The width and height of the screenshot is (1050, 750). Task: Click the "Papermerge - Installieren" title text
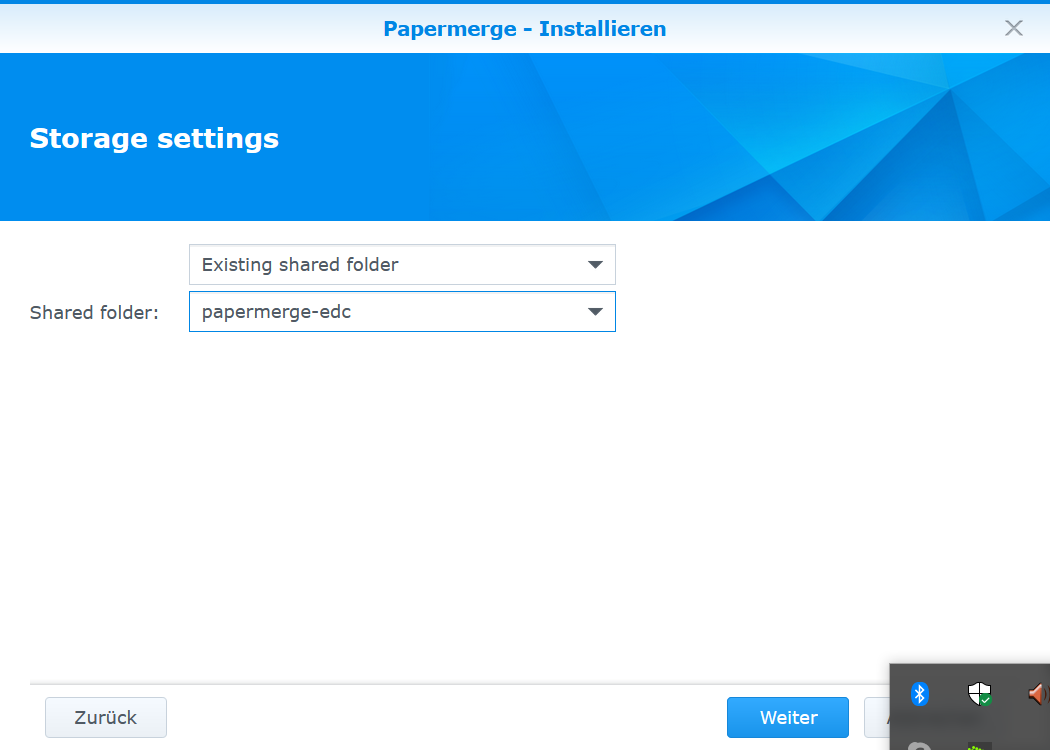524,28
